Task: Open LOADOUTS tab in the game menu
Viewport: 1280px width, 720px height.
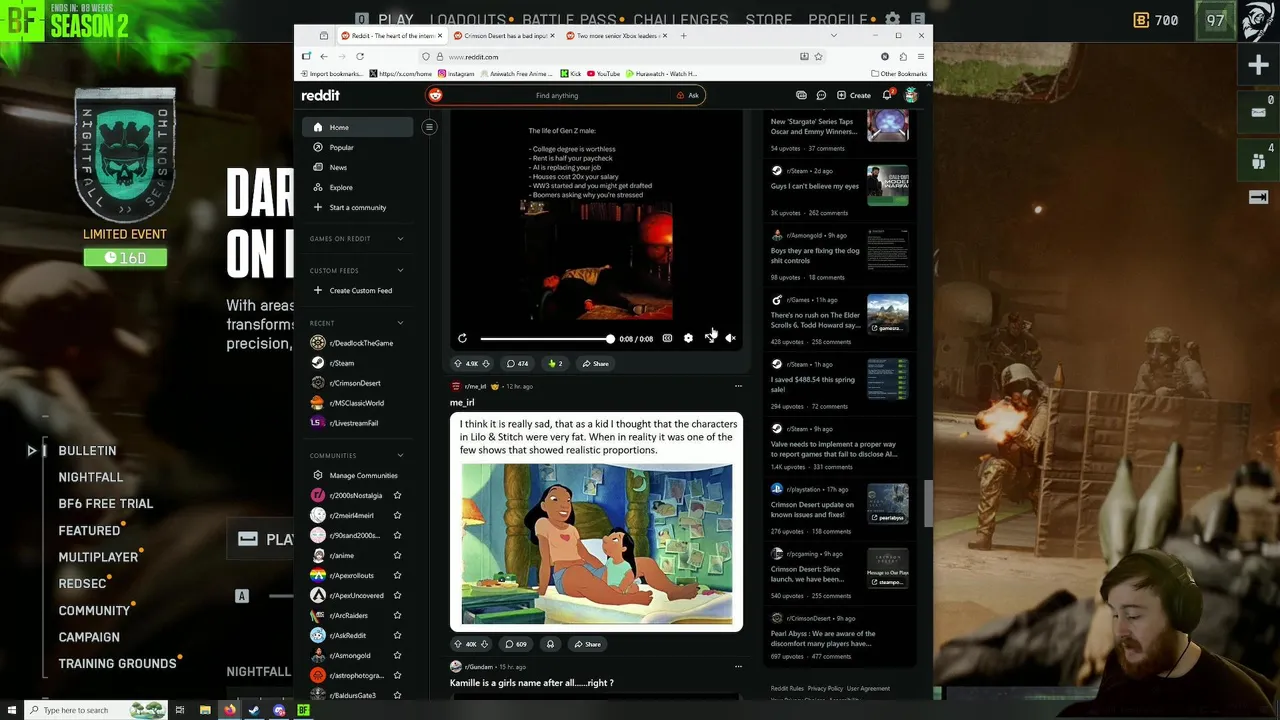Action: [468, 19]
